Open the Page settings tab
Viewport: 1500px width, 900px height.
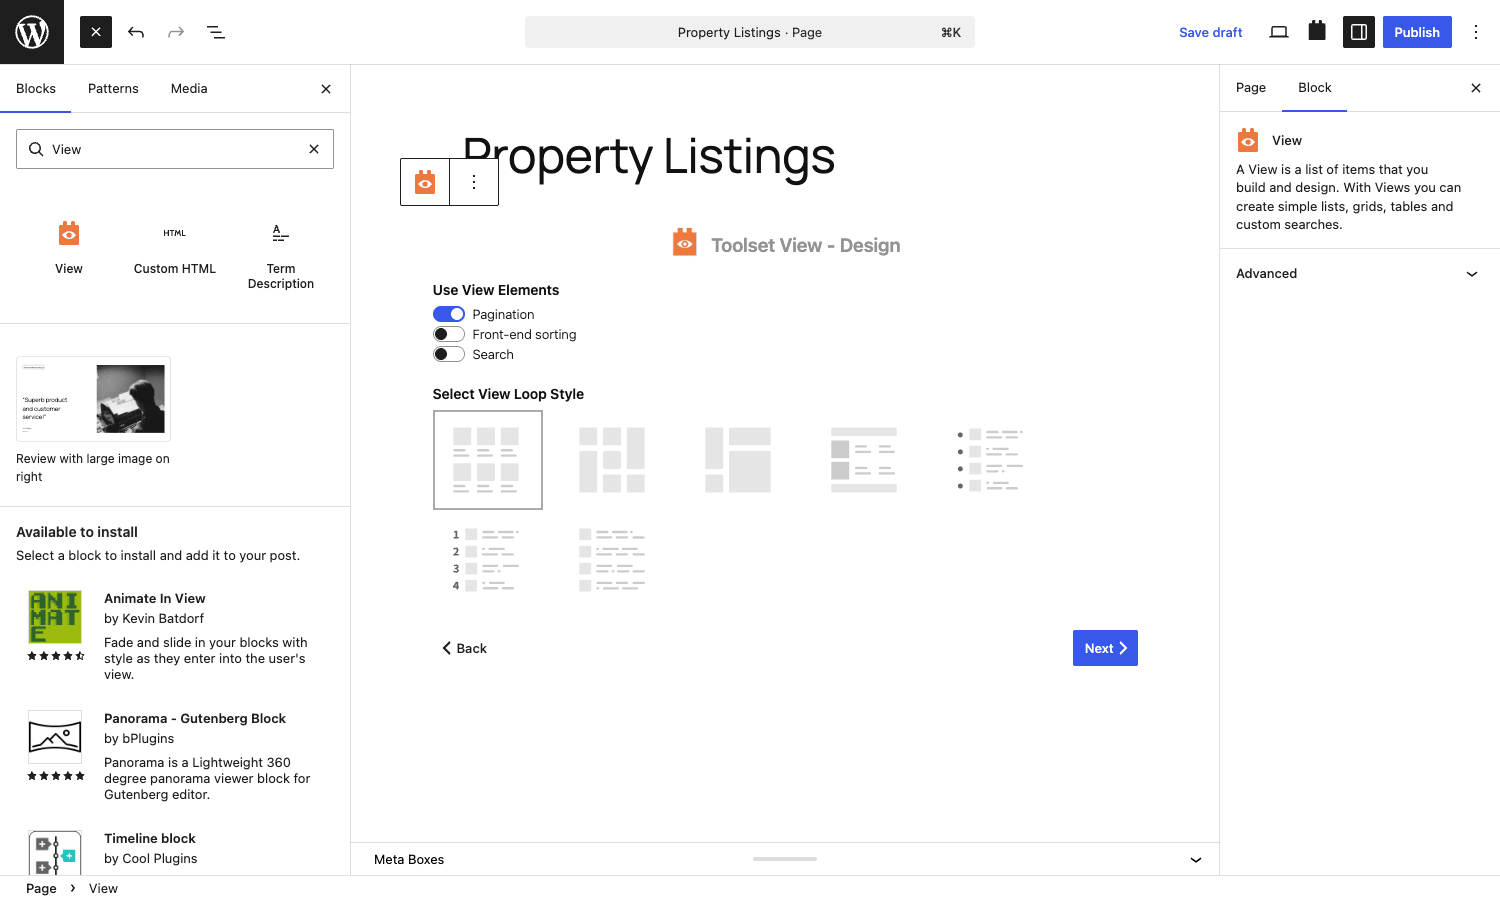(1251, 88)
